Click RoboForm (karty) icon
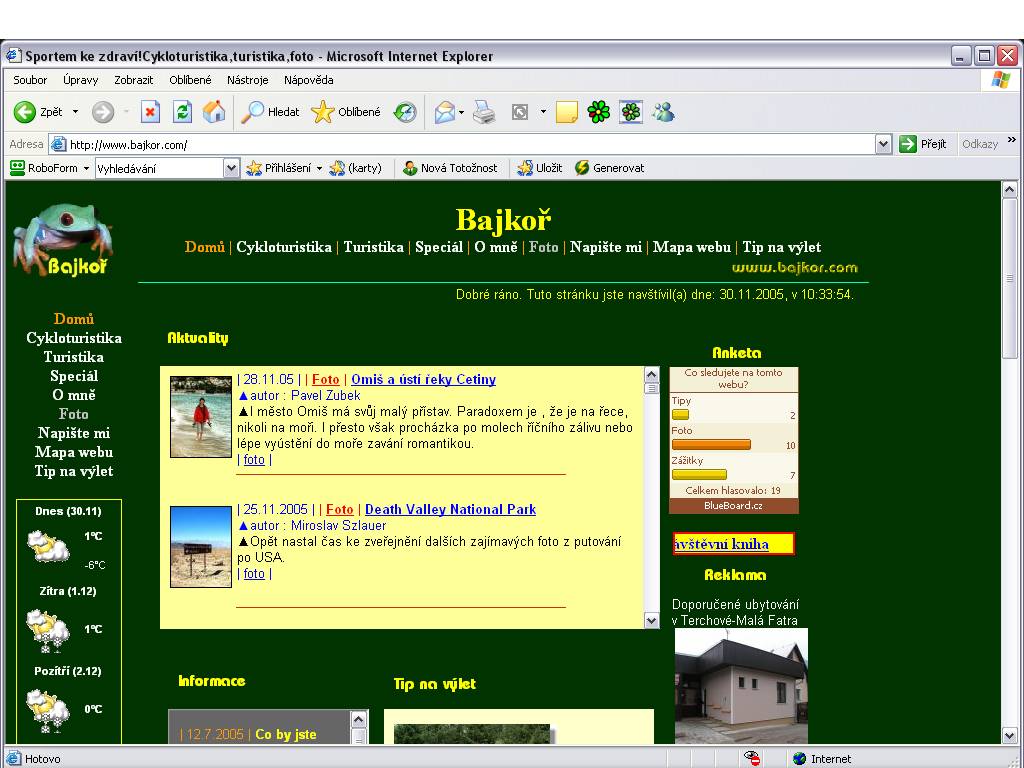The width and height of the screenshot is (1024, 768). [x=337, y=168]
